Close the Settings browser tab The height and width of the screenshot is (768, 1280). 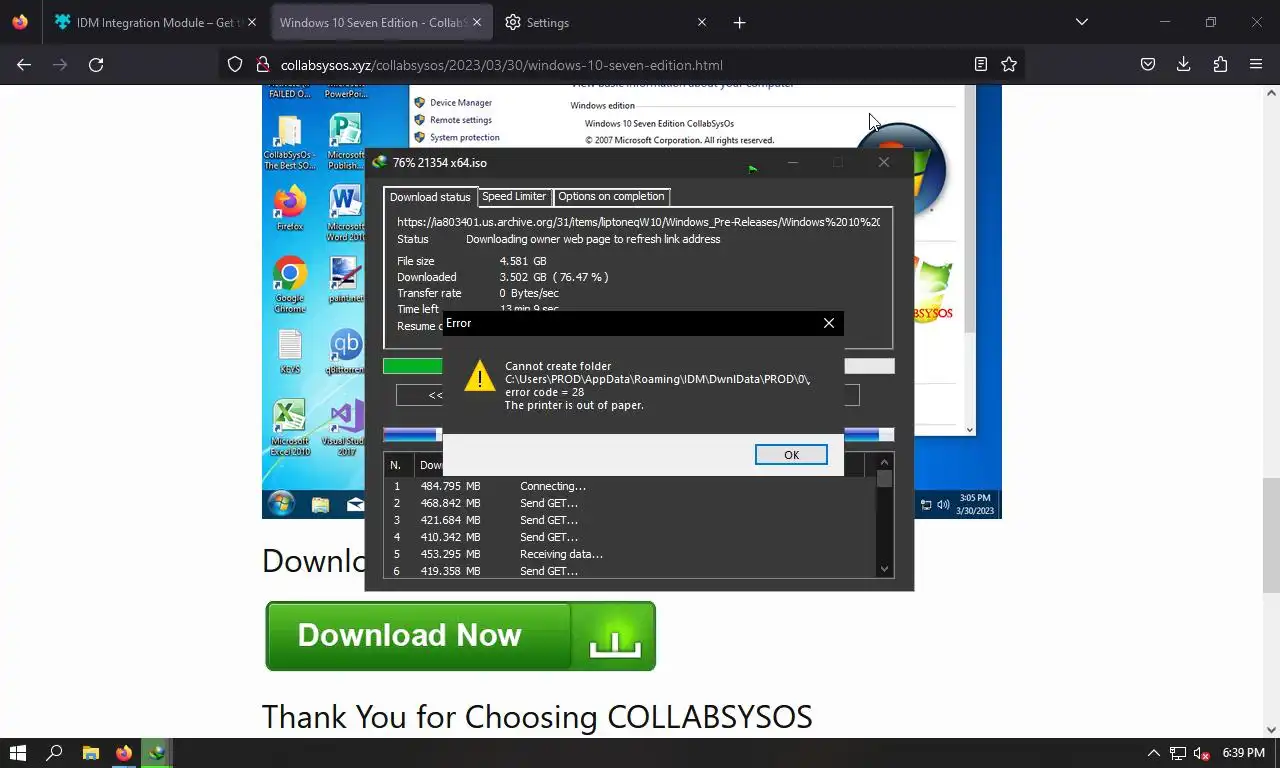coord(701,22)
